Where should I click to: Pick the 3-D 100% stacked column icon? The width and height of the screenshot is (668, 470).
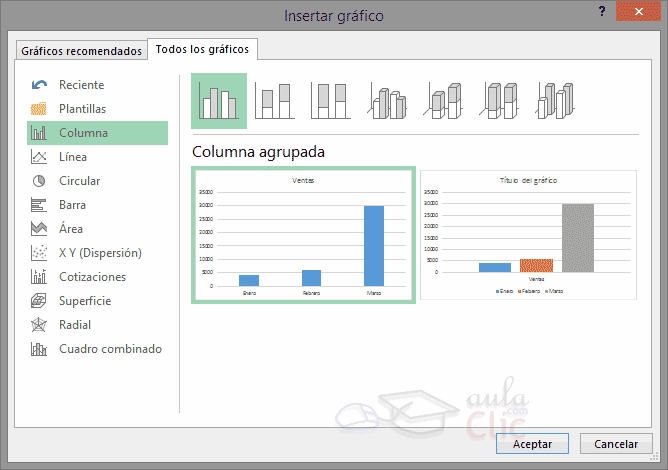[x=497, y=101]
